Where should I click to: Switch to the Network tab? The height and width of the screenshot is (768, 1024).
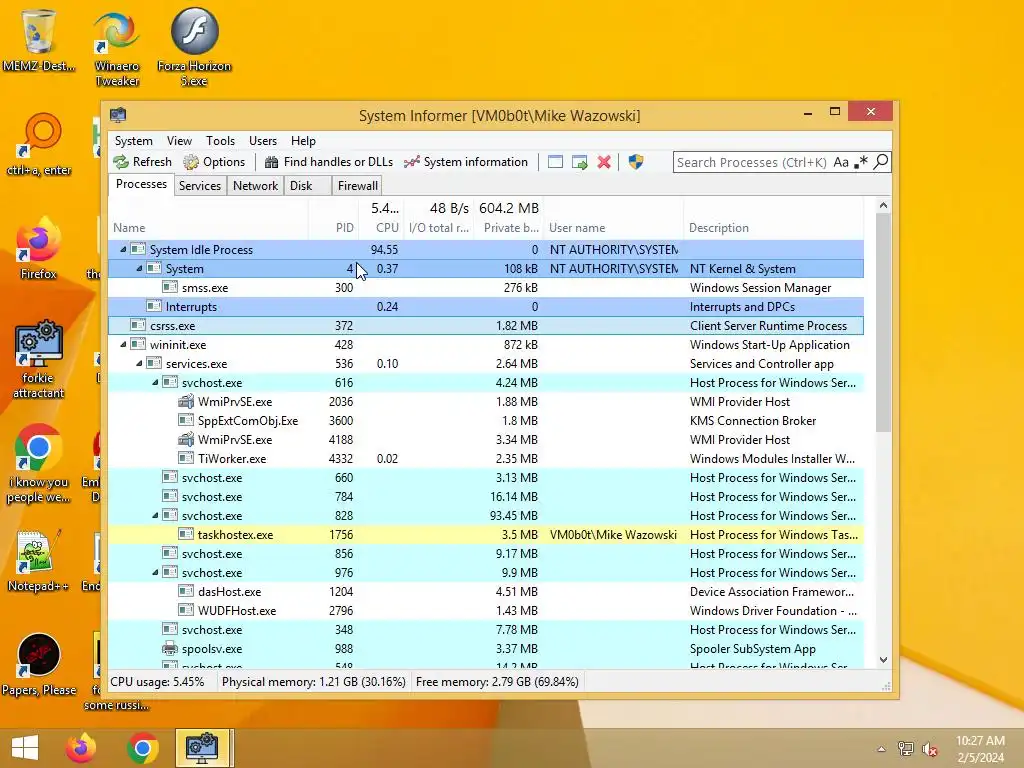click(x=255, y=186)
